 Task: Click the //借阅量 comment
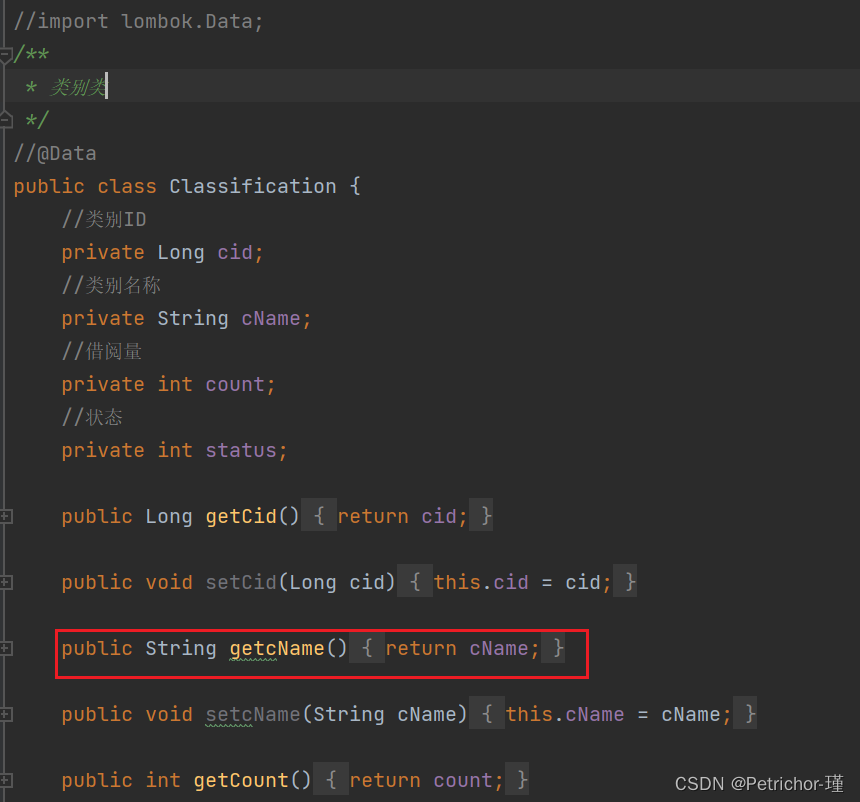coord(101,351)
